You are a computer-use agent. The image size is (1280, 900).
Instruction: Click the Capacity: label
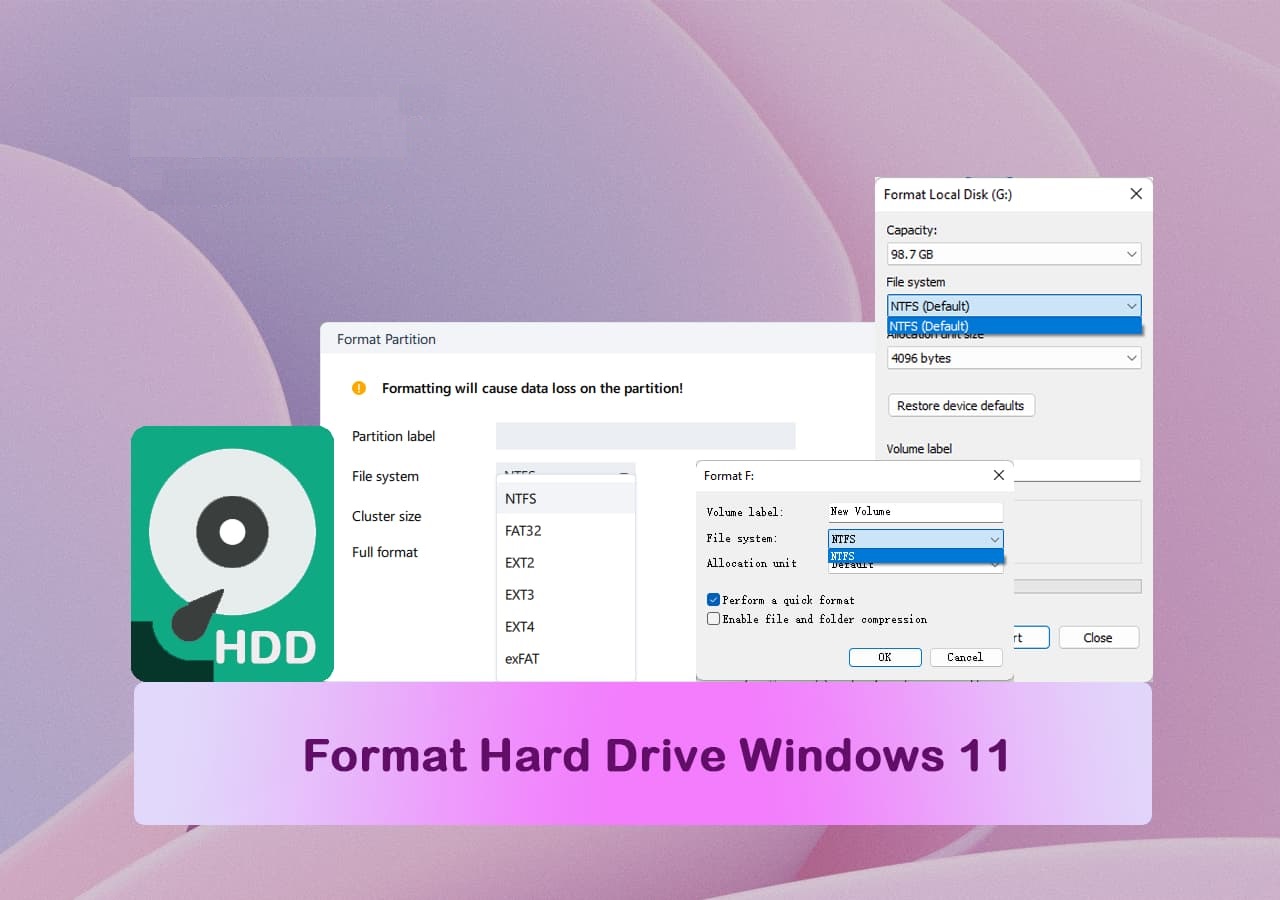912,230
